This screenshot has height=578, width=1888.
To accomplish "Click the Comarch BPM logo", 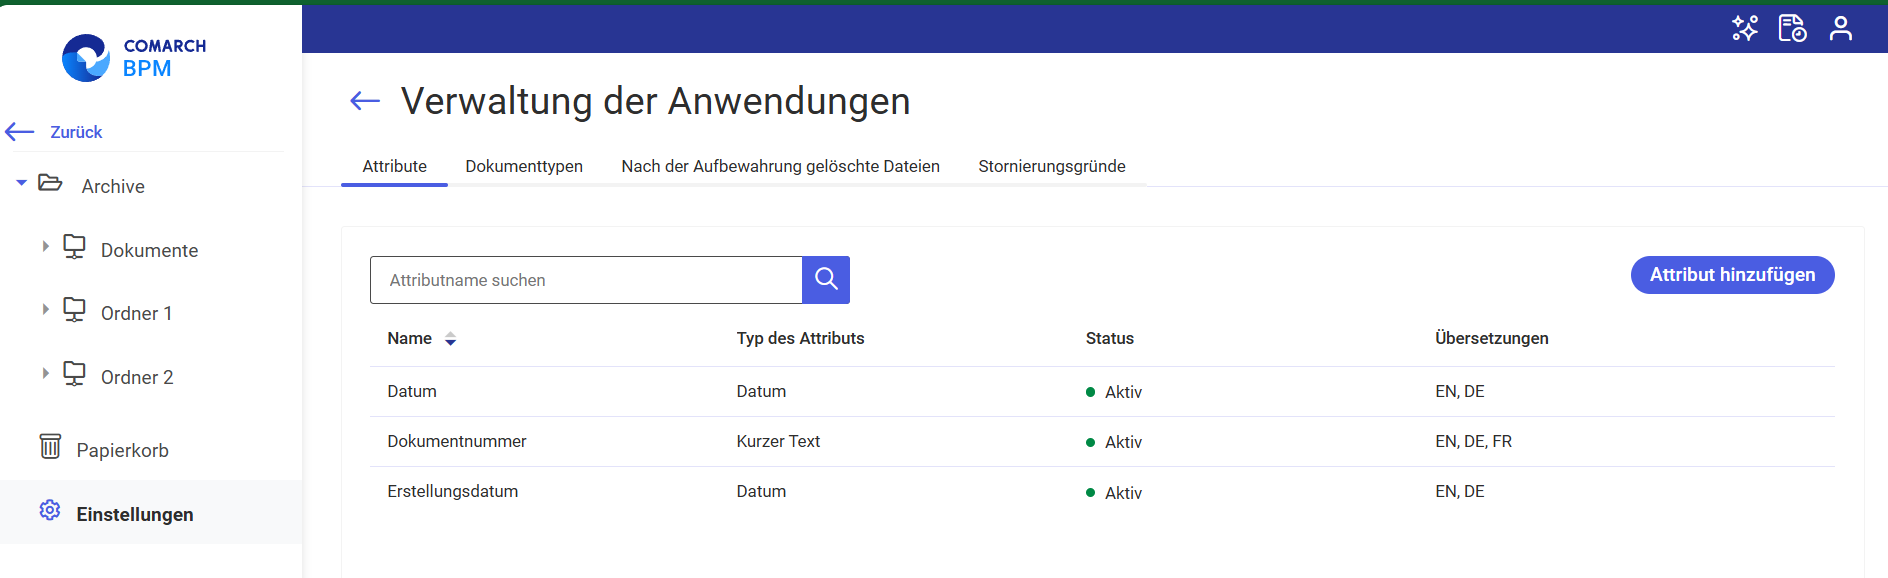I will click(134, 58).
